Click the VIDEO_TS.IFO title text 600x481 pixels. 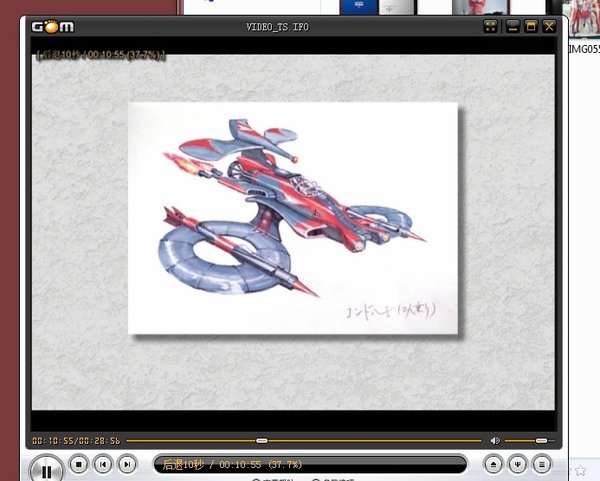(x=277, y=27)
